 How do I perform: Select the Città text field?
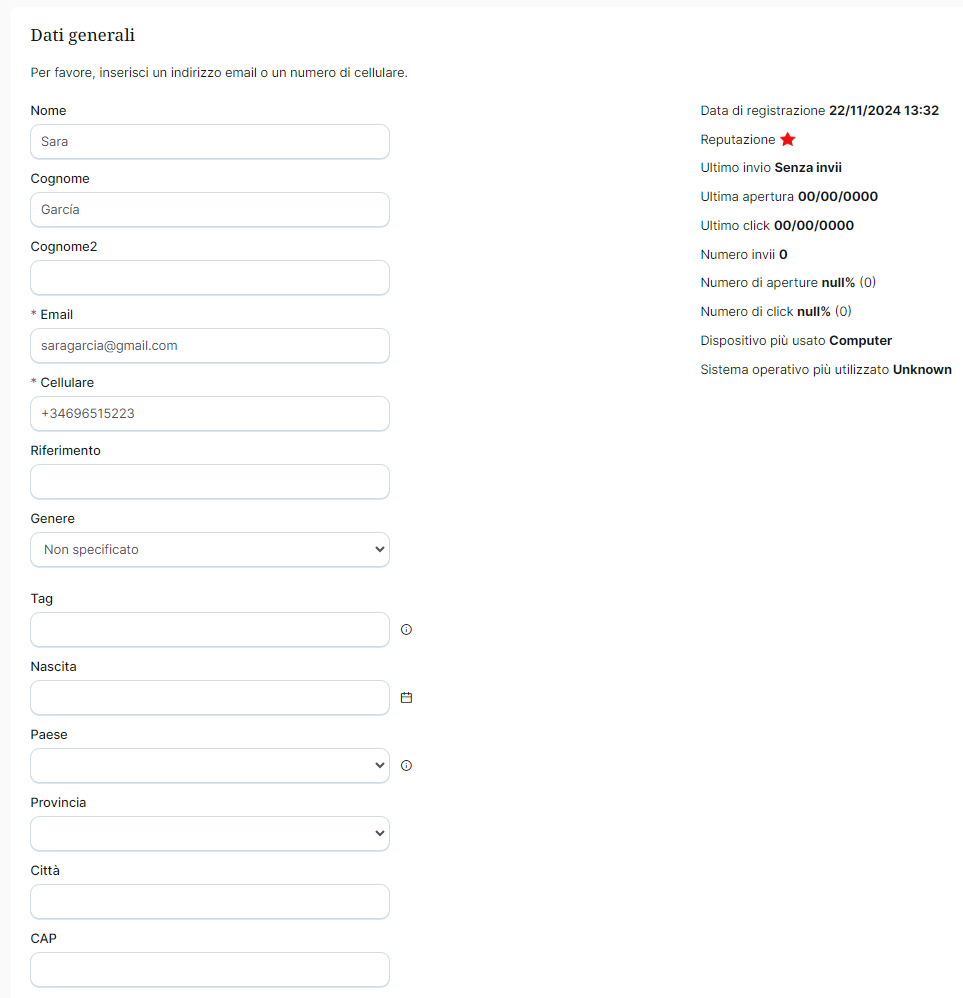coord(210,902)
